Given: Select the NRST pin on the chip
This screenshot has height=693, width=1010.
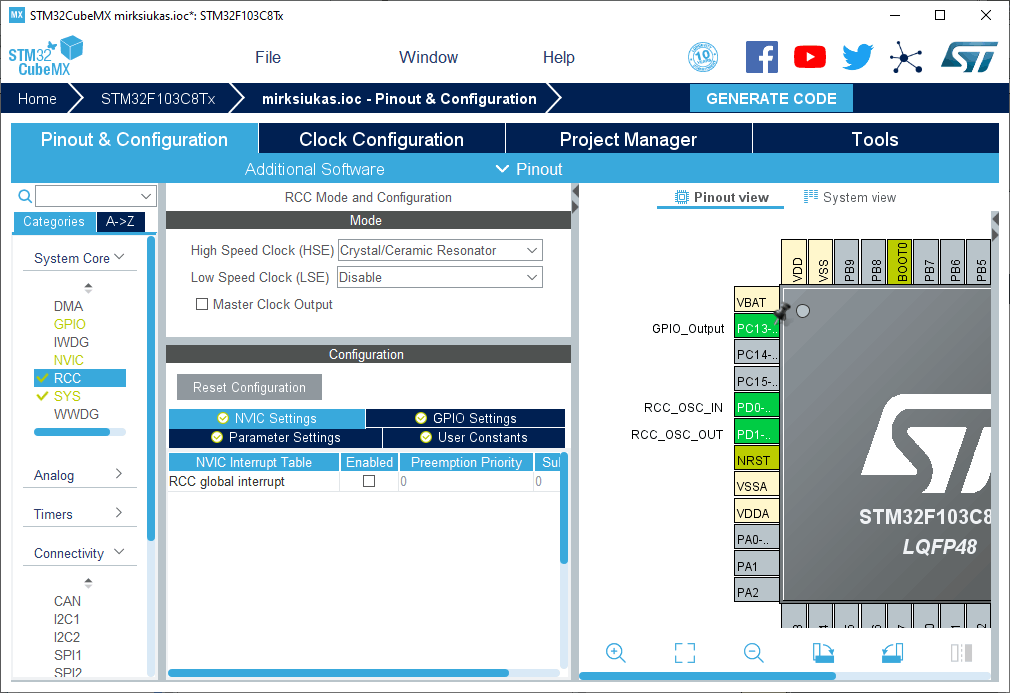Looking at the screenshot, I should [x=756, y=460].
